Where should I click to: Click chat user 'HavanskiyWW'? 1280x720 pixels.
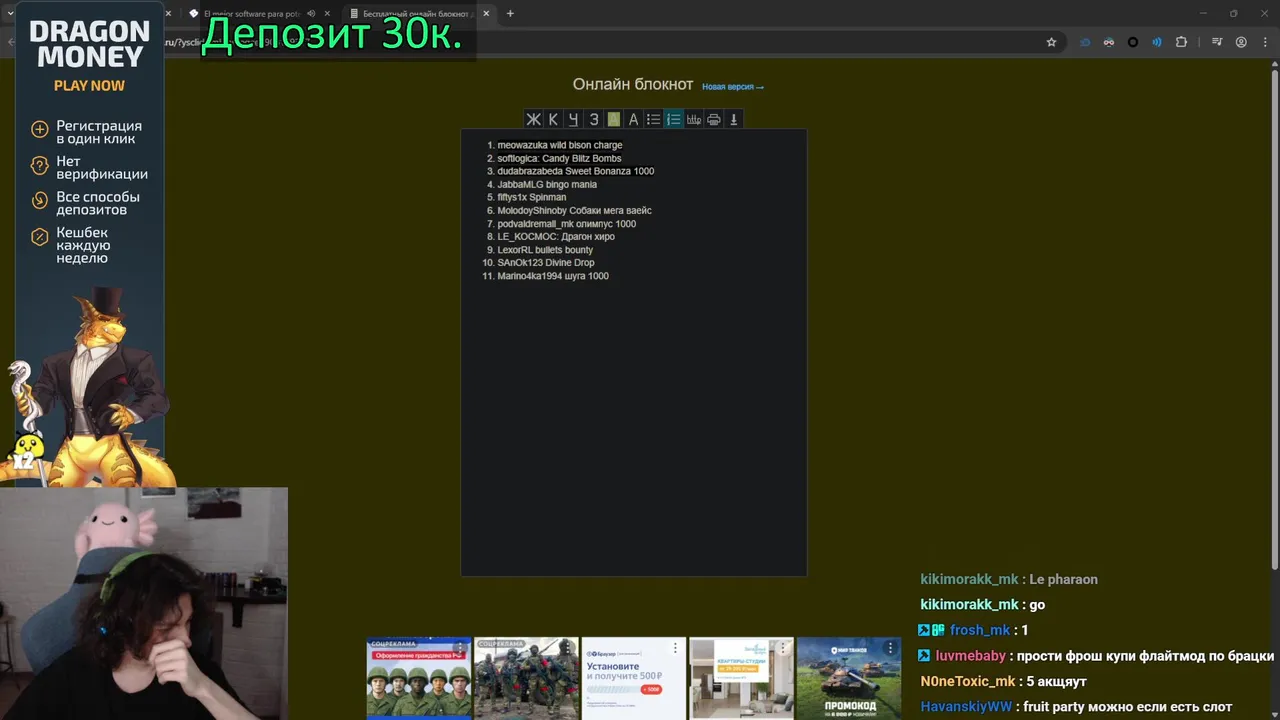966,707
